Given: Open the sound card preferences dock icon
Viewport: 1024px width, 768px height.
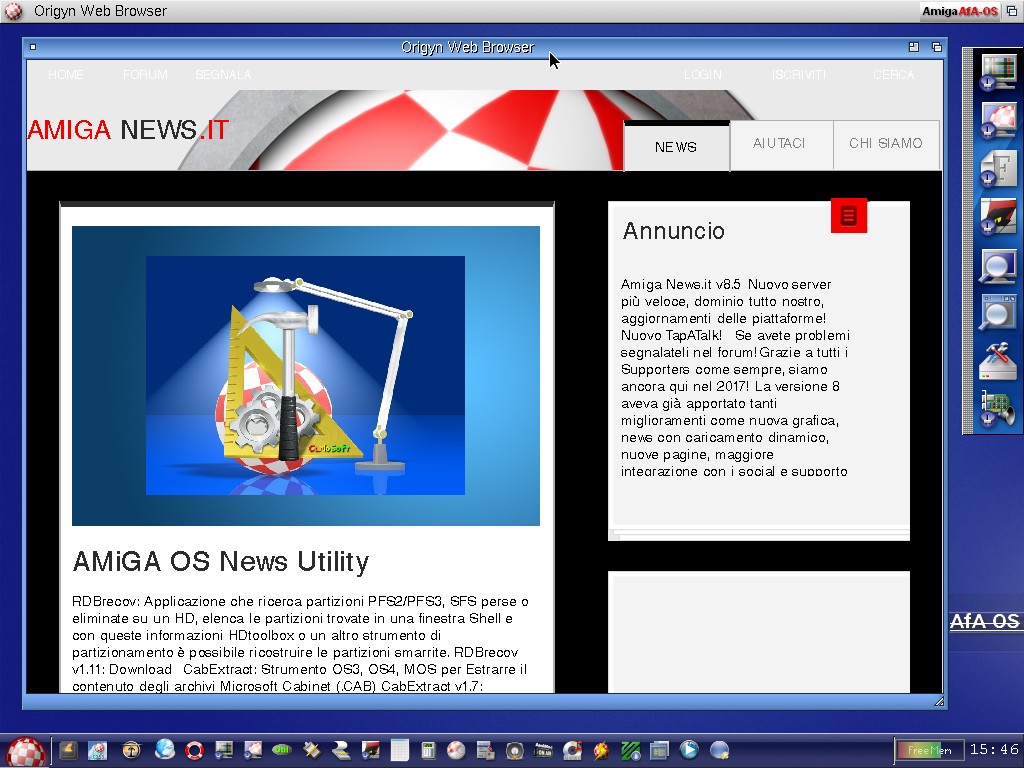Looking at the screenshot, I should coord(997,409).
